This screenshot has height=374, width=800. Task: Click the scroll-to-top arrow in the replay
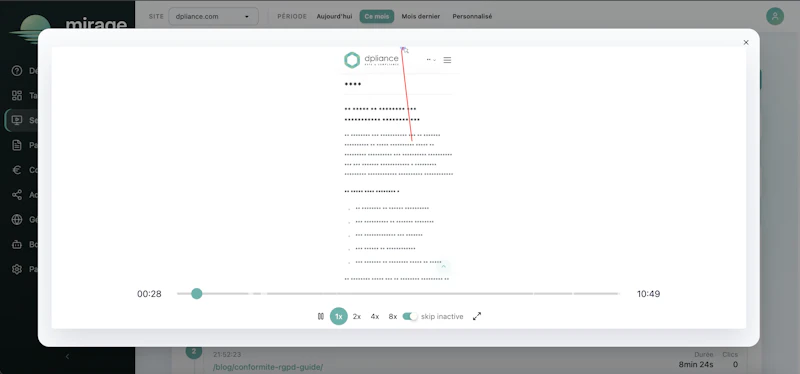tap(443, 266)
